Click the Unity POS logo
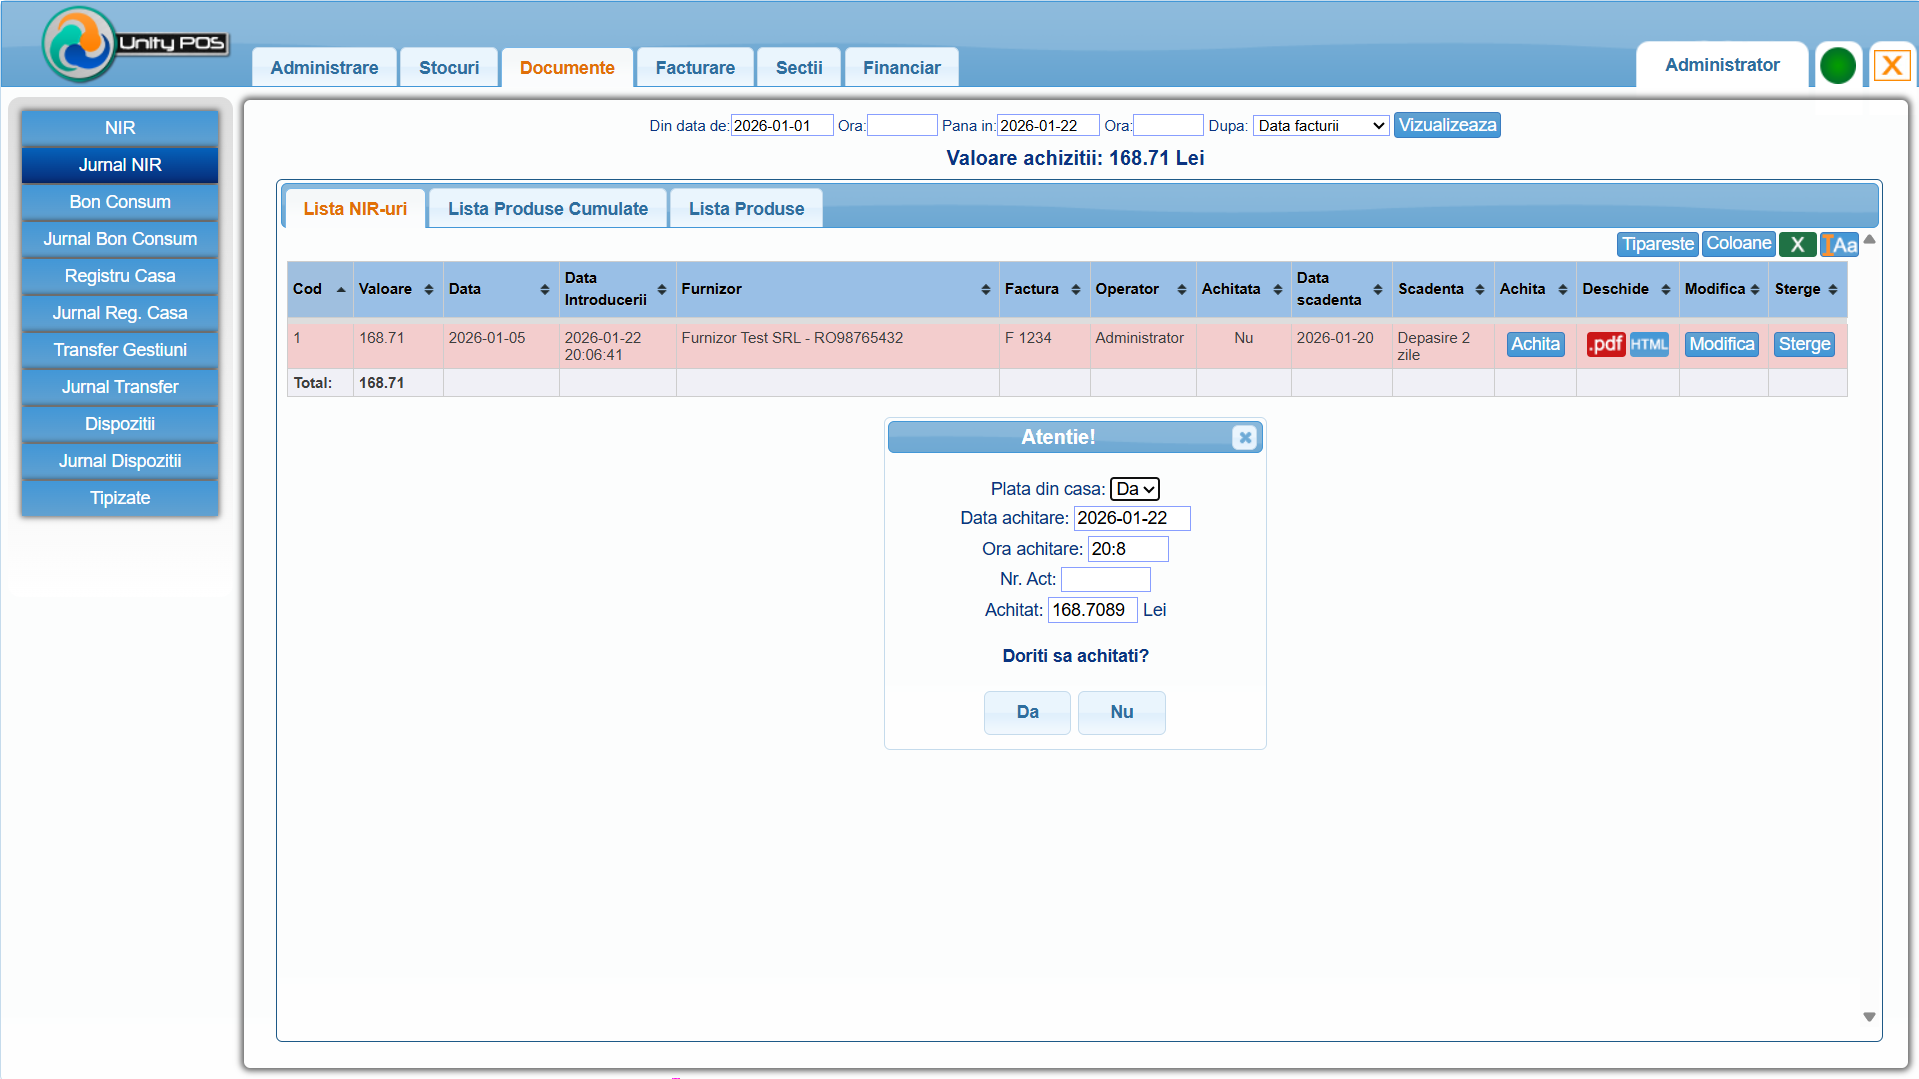Screen dimensions: 1919x1079 pyautogui.click(x=135, y=44)
